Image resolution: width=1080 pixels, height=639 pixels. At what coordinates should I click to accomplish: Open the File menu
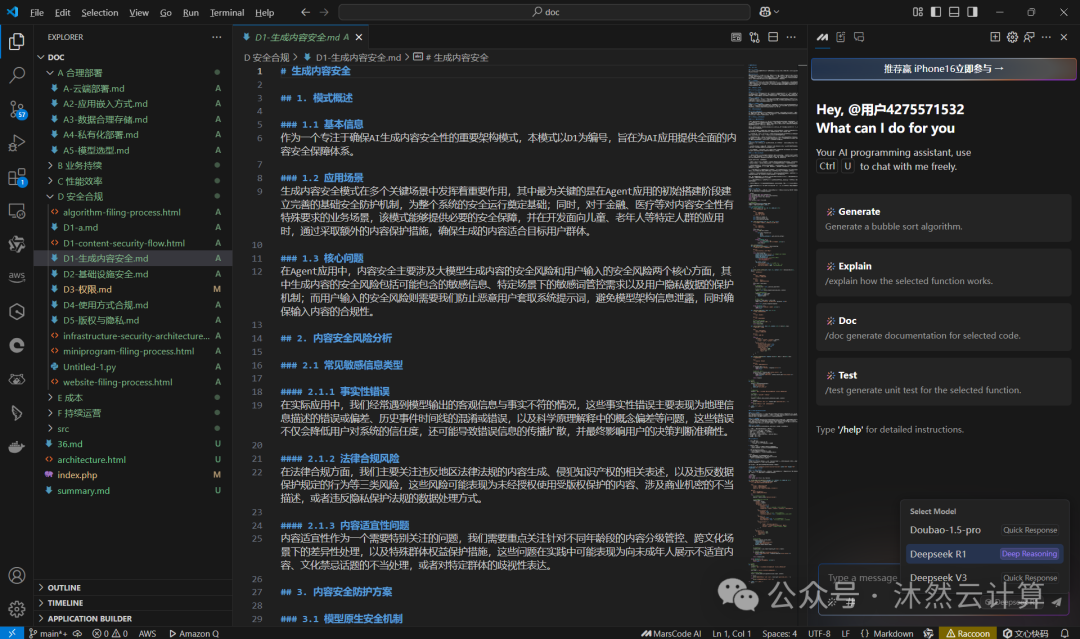[37, 12]
